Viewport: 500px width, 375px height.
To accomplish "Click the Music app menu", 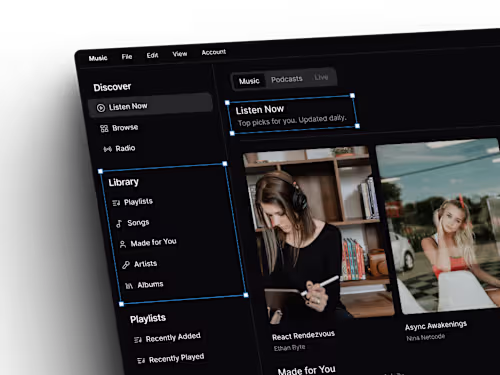I will pyautogui.click(x=98, y=58).
